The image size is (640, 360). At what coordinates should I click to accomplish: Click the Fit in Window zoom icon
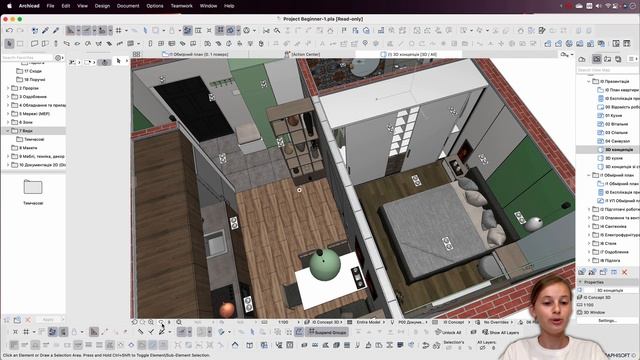(x=179, y=322)
